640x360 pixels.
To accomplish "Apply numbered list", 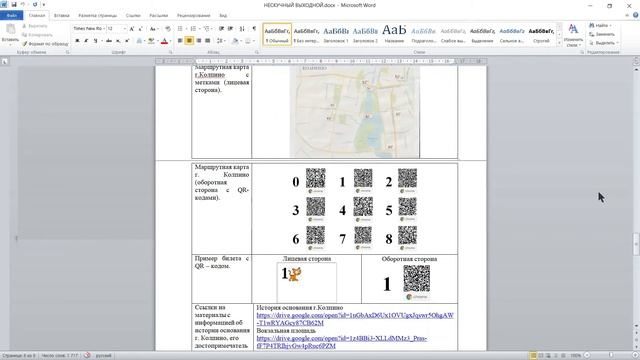I will coord(193,29).
